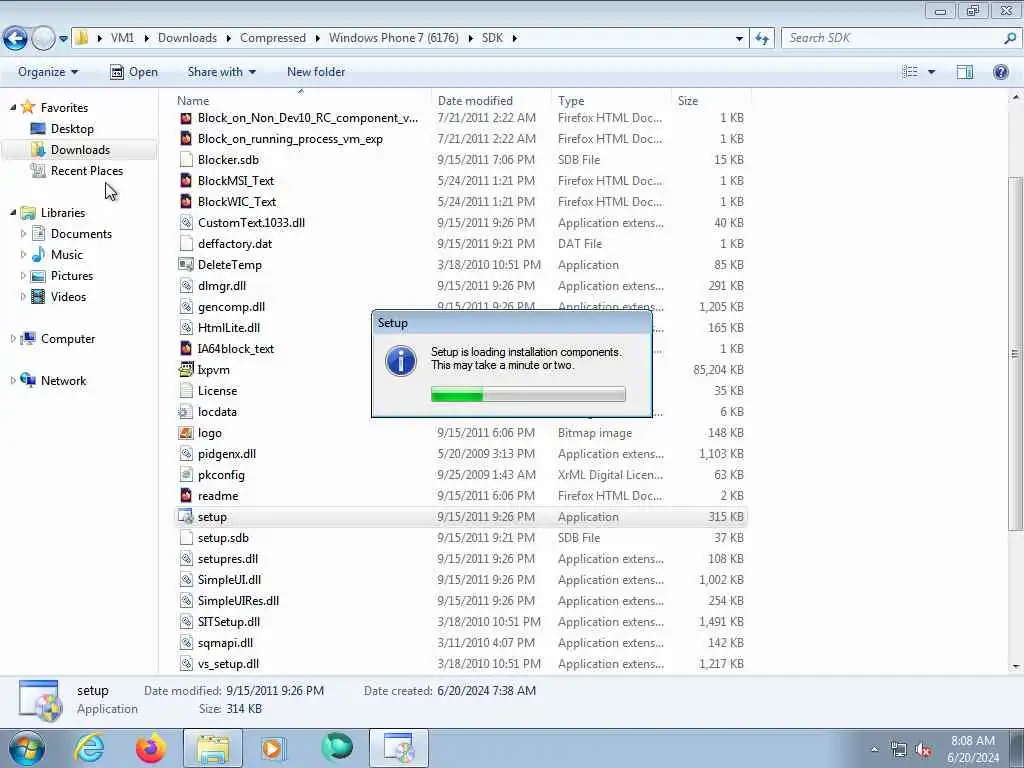The width and height of the screenshot is (1024, 768).
Task: Click the pkconfig license file icon
Action: tap(186, 475)
